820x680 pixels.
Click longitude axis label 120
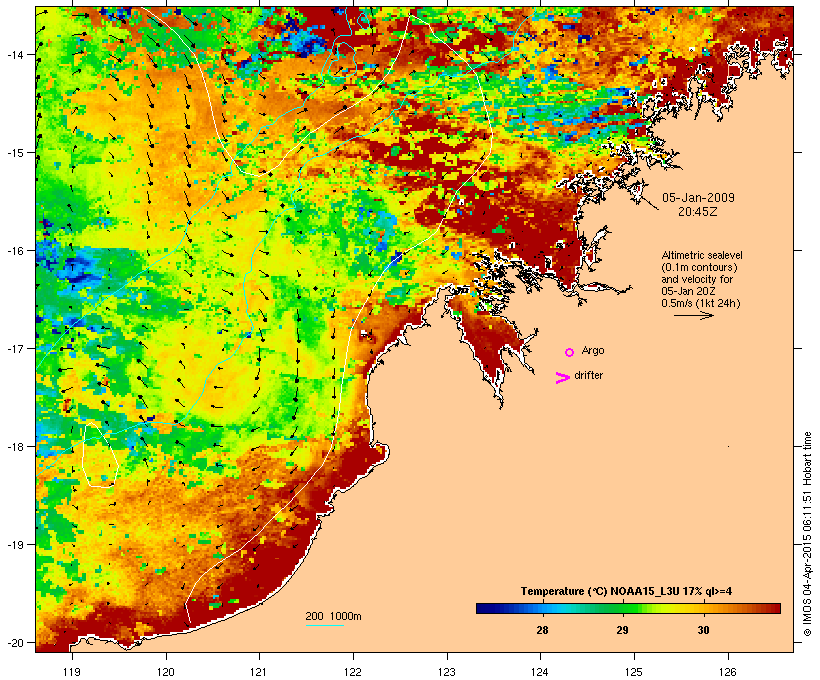coord(166,672)
